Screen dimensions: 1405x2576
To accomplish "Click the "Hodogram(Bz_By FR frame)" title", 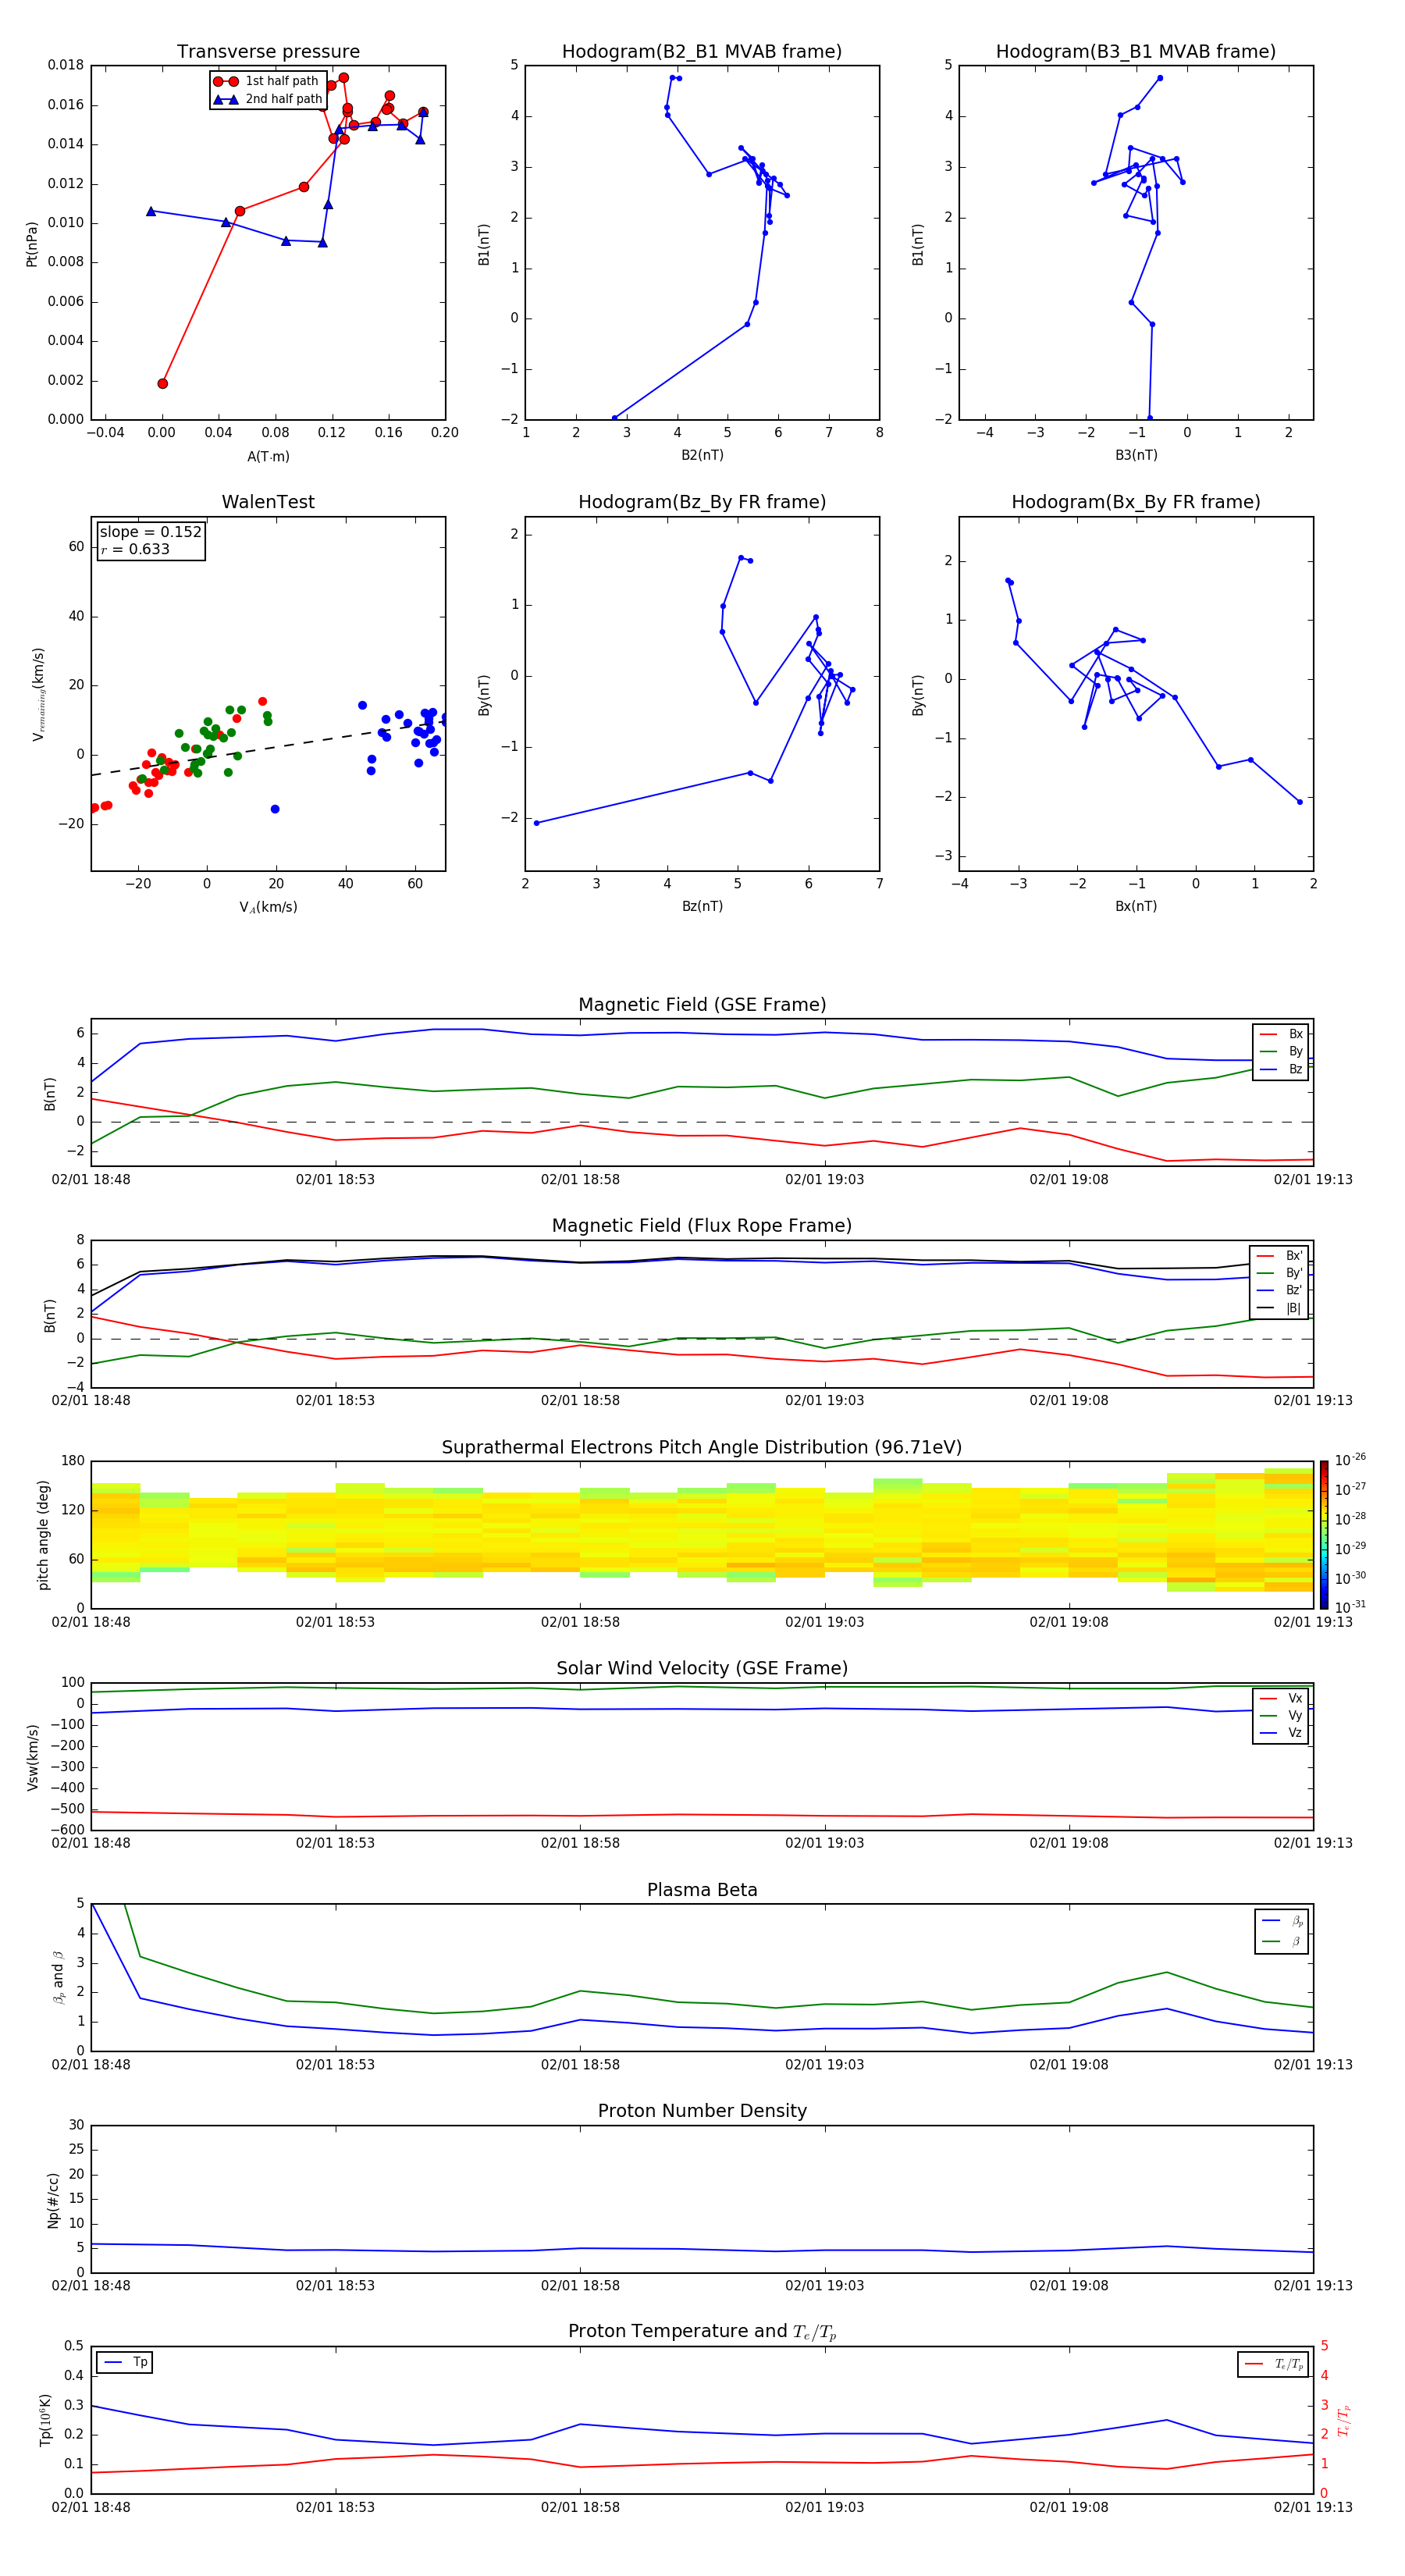I will point(702,502).
